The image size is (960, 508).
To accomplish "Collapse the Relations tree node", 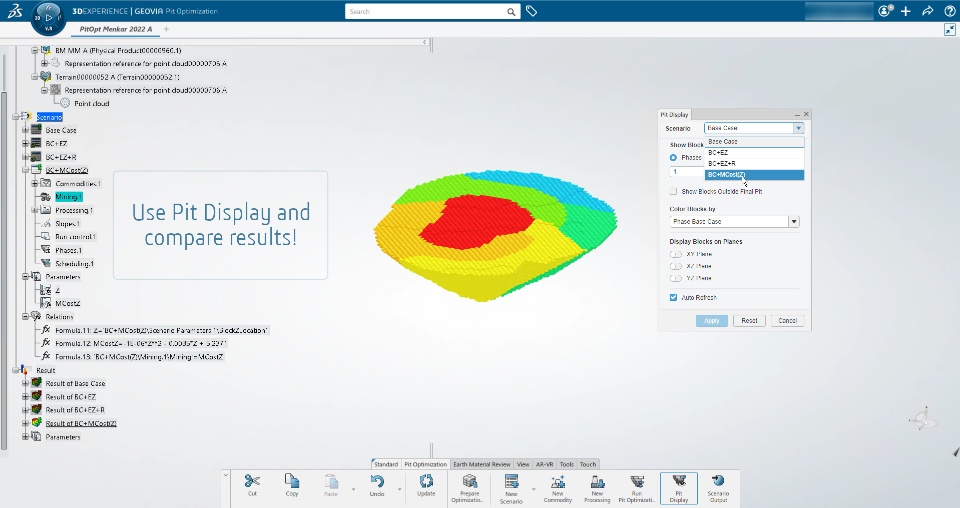I will (x=25, y=317).
